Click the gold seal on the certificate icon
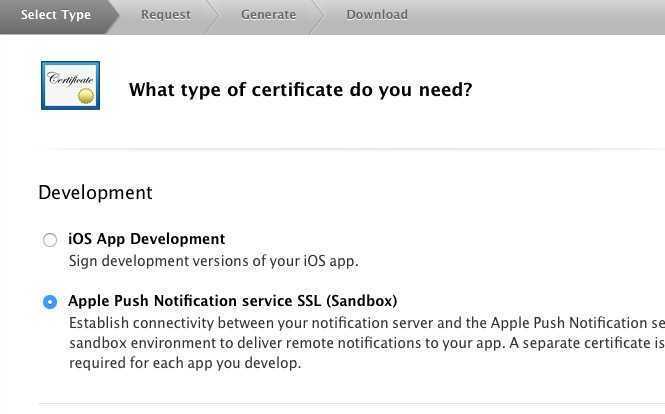 (x=86, y=96)
